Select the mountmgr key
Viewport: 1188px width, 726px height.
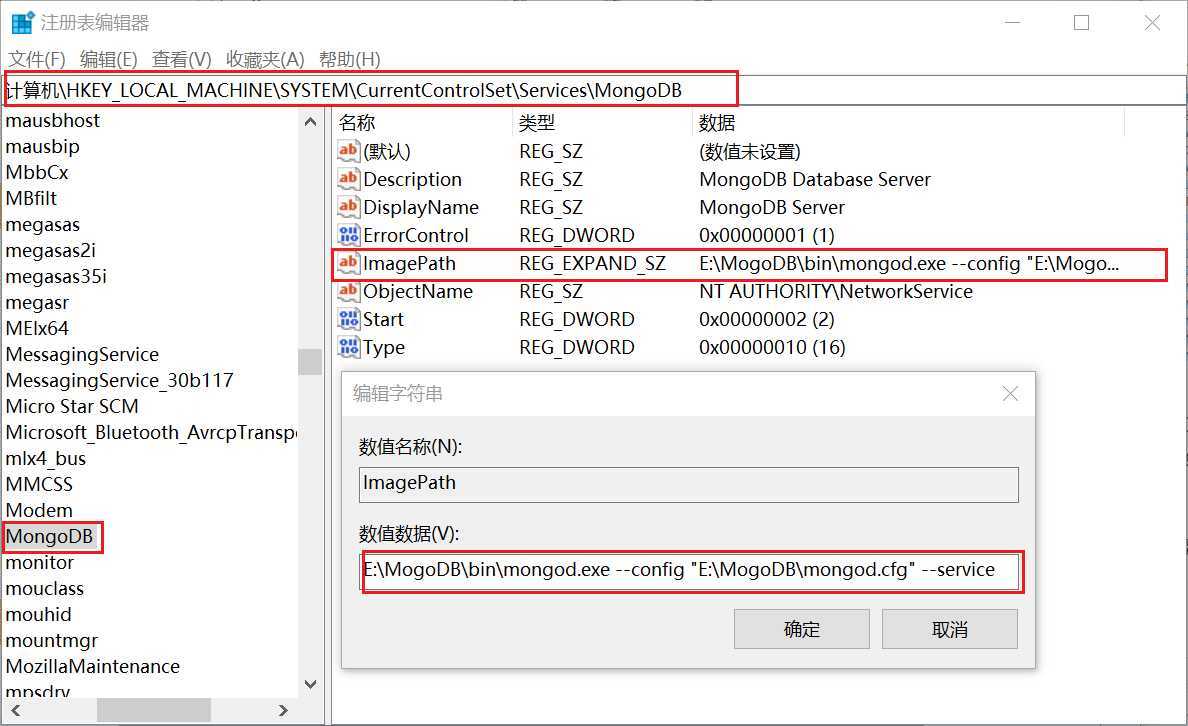(52, 640)
